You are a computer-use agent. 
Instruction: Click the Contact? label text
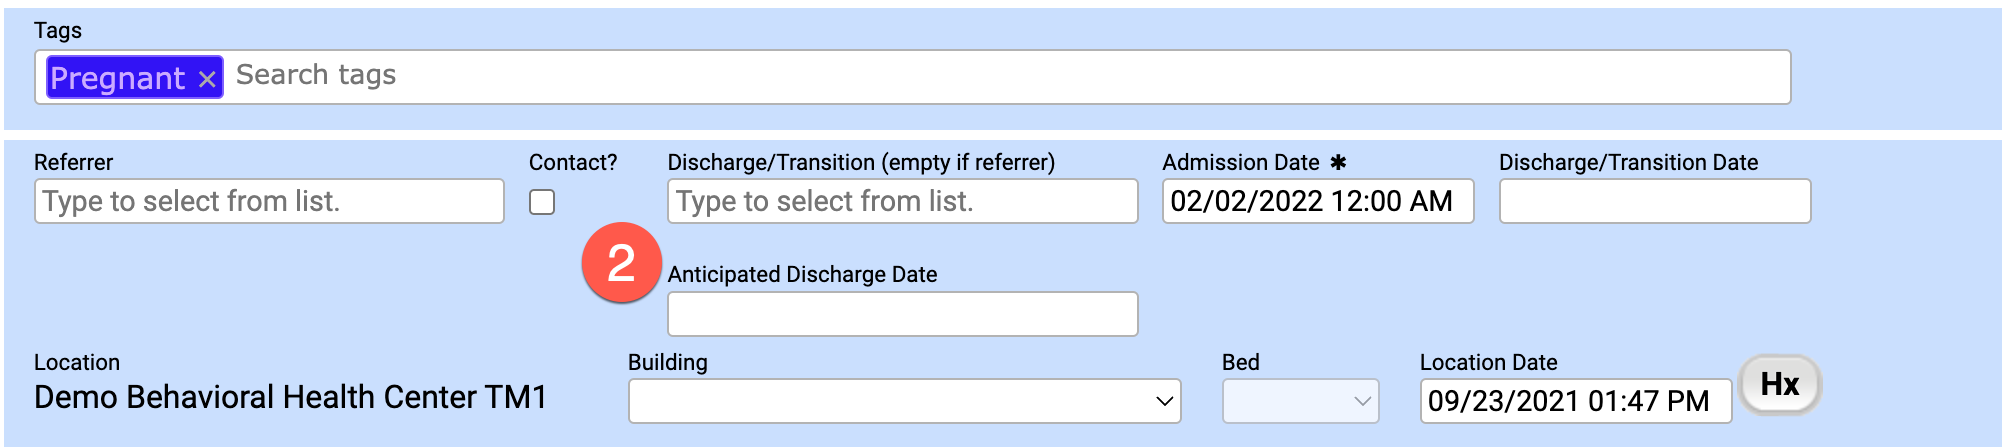pyautogui.click(x=573, y=162)
